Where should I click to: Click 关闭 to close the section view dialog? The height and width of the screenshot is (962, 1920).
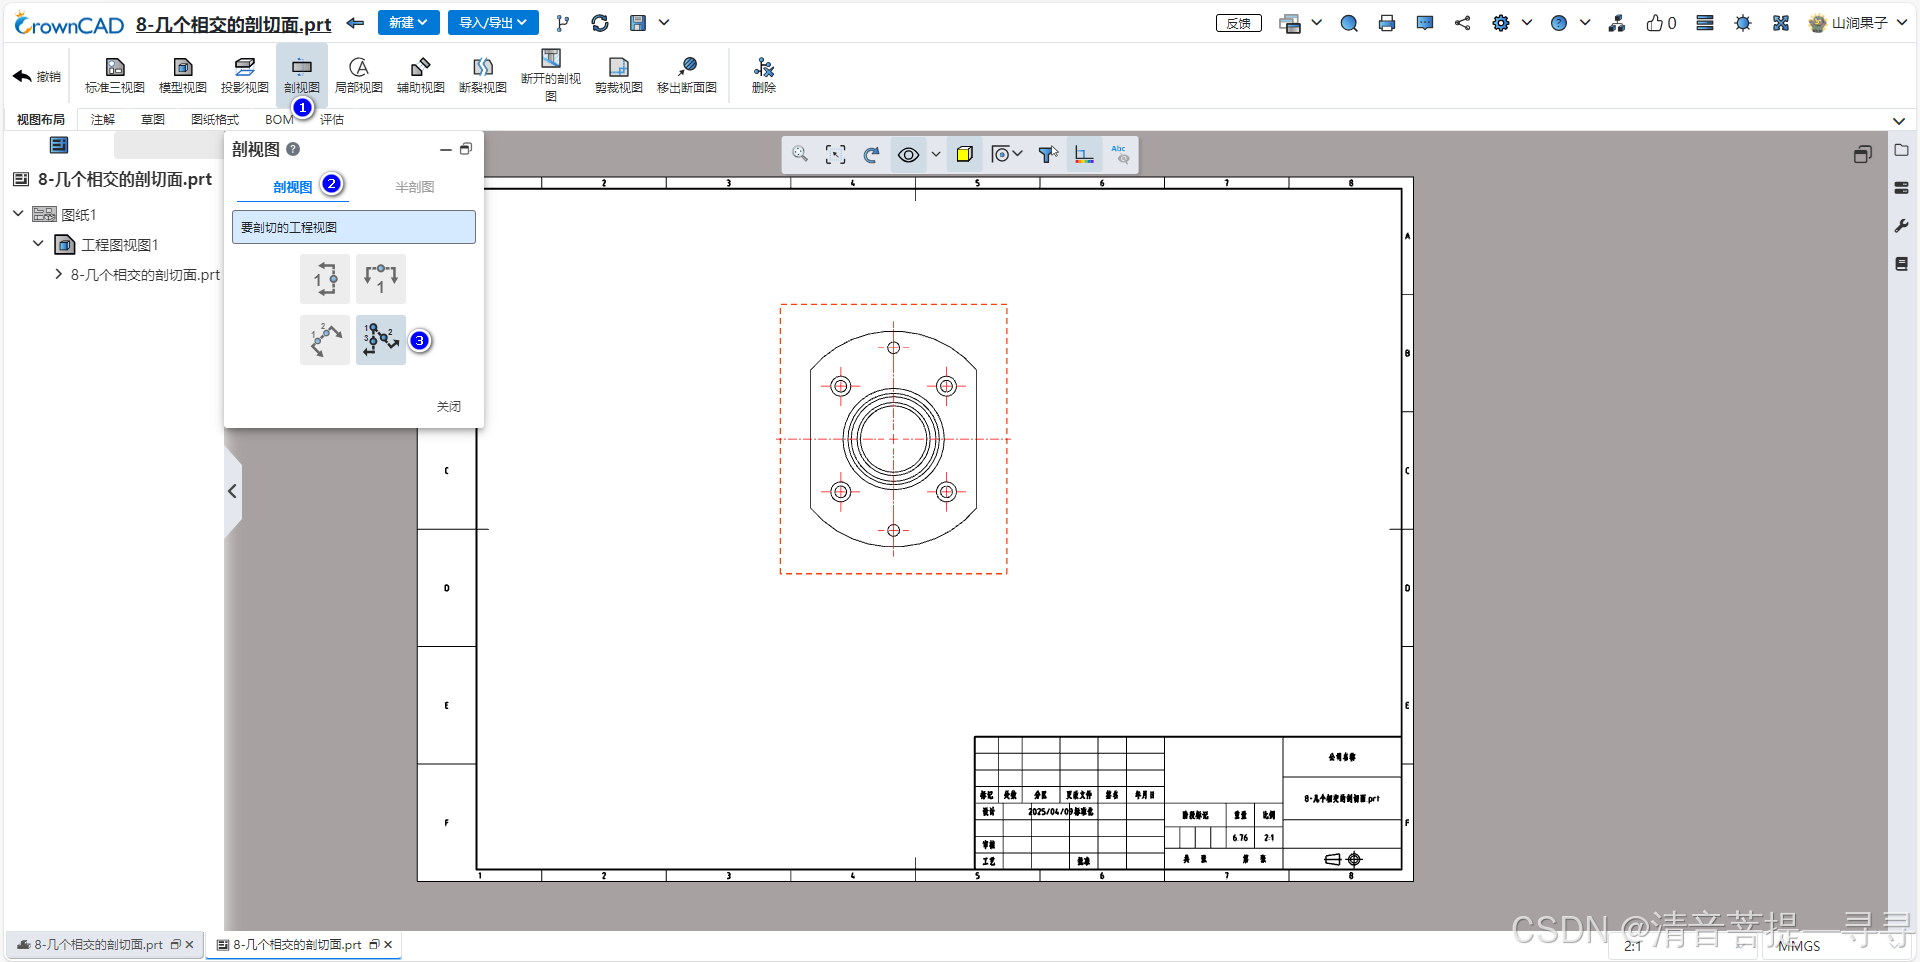[x=449, y=406]
